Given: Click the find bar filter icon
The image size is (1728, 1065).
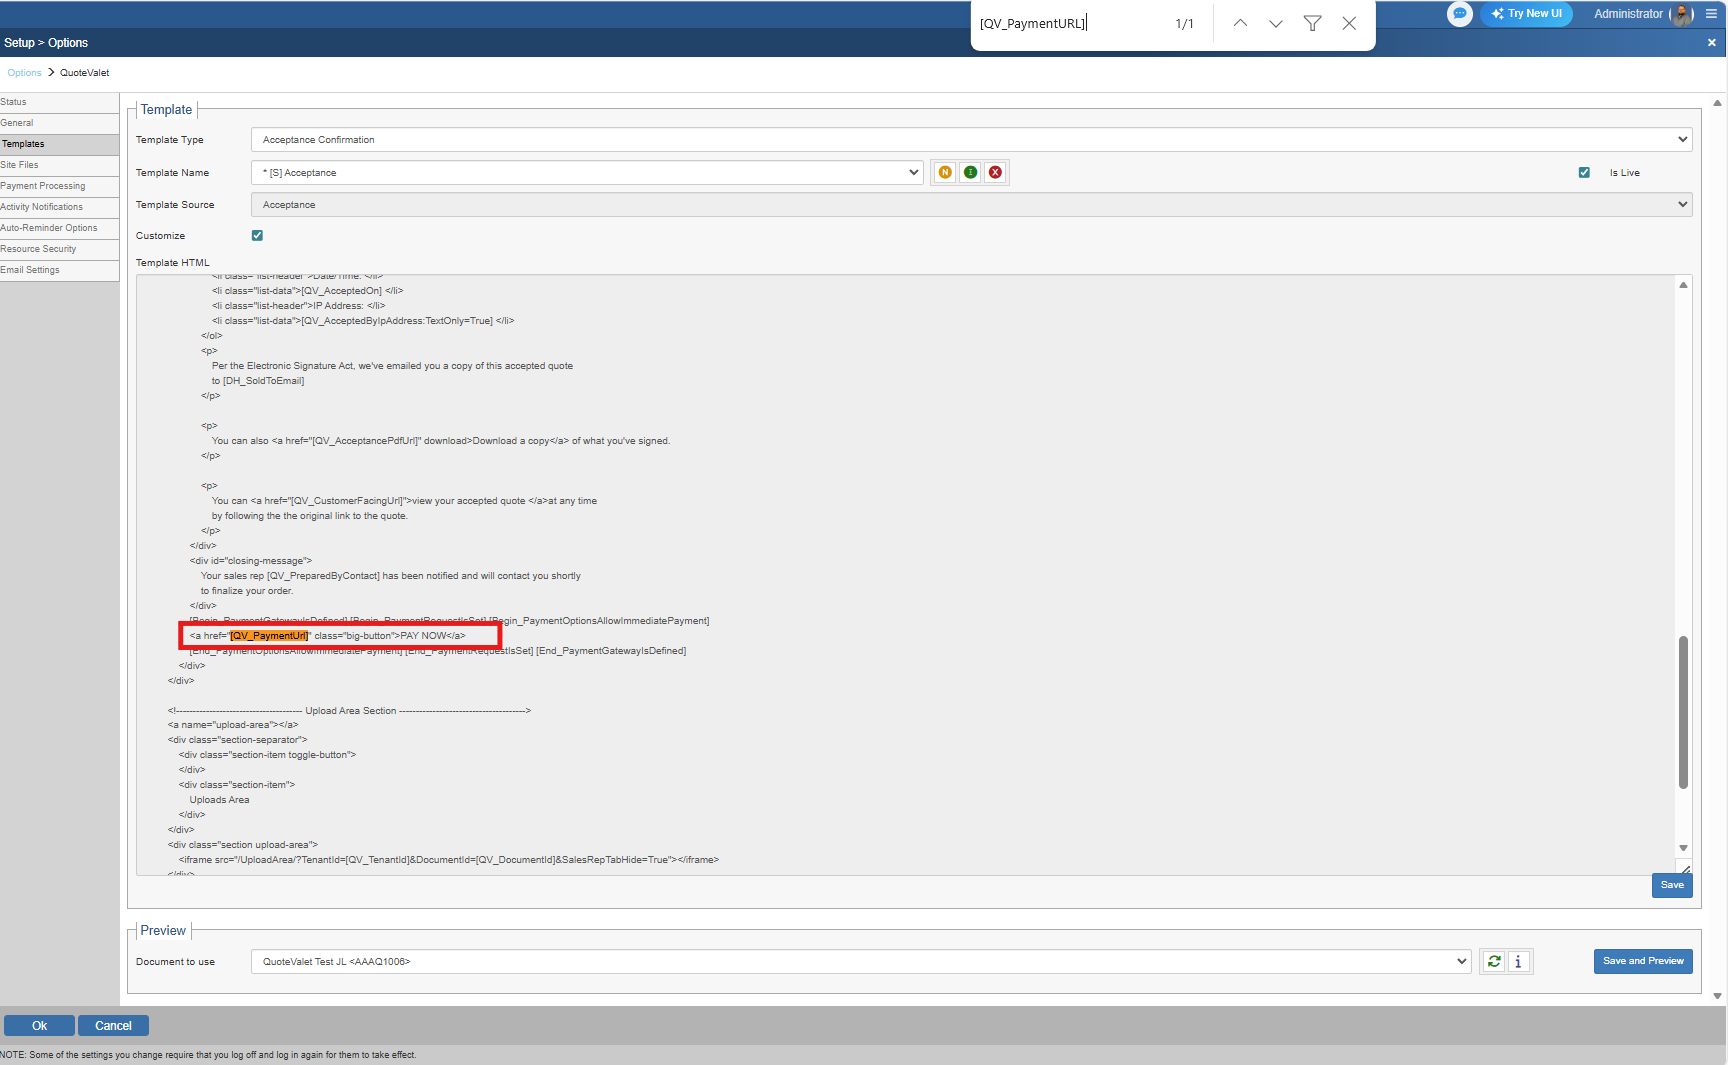Looking at the screenshot, I should (x=1312, y=23).
